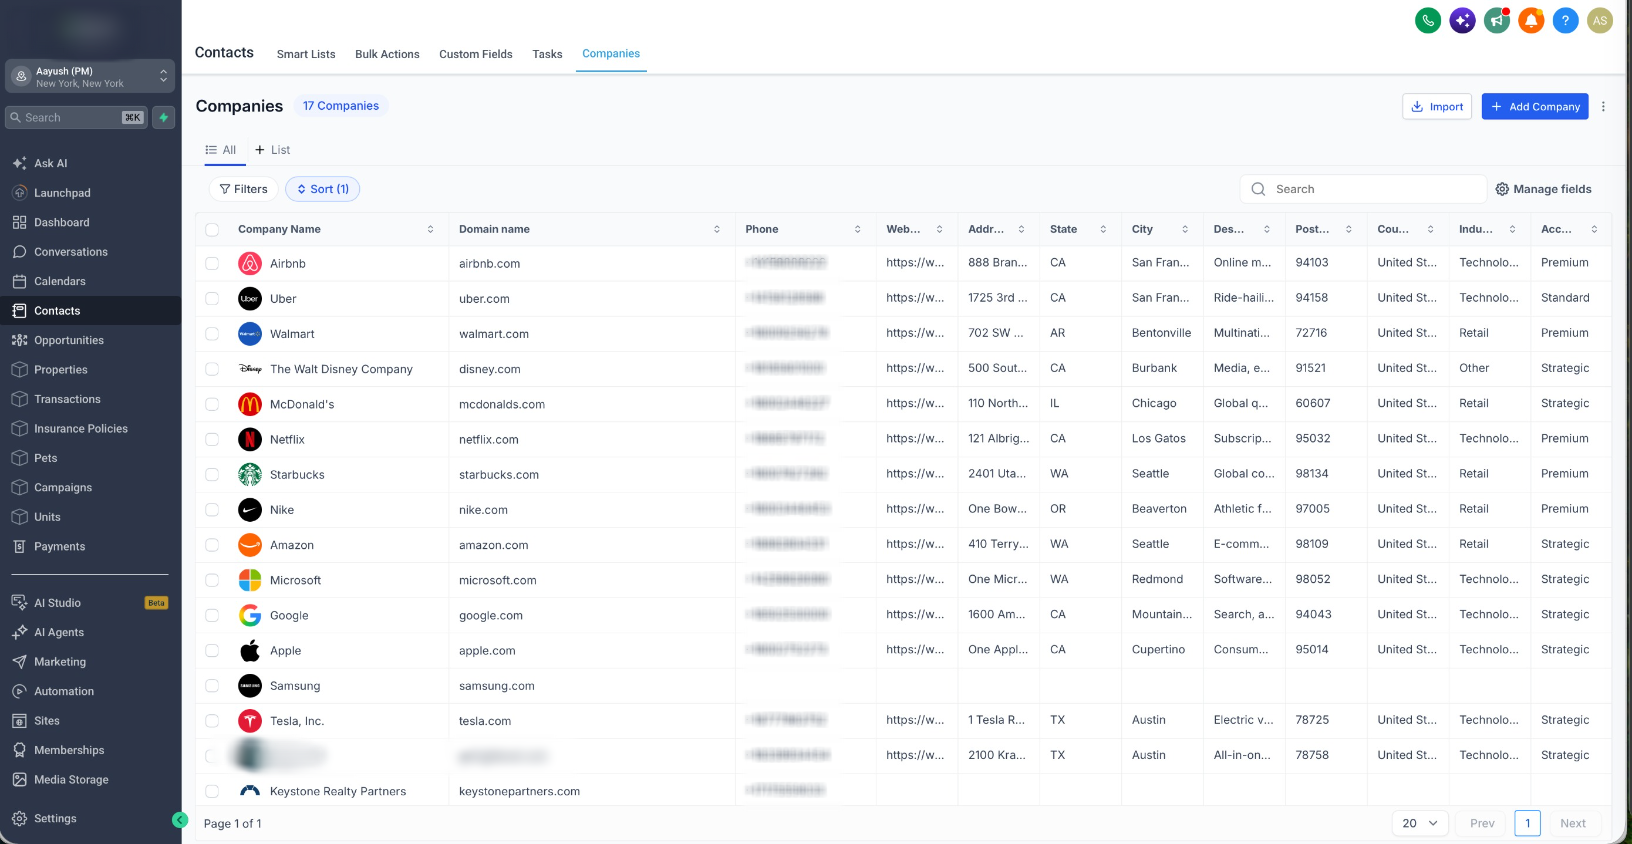Click the Add Company button

point(1536,106)
